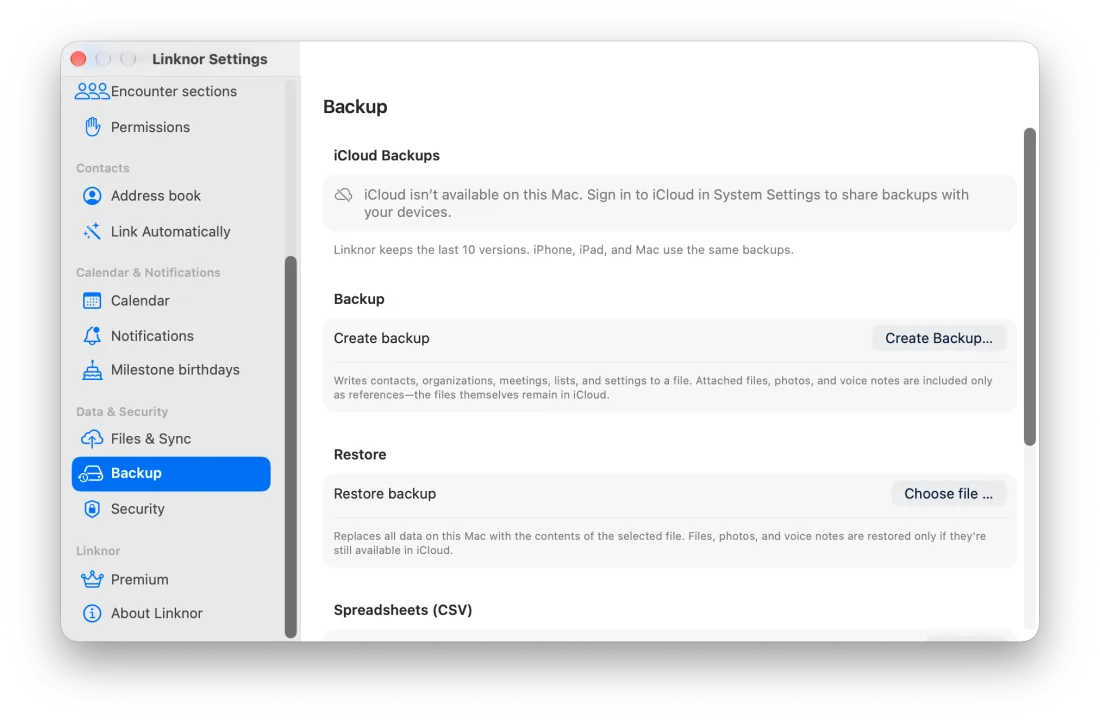Click the Contacts section header

pyautogui.click(x=103, y=168)
